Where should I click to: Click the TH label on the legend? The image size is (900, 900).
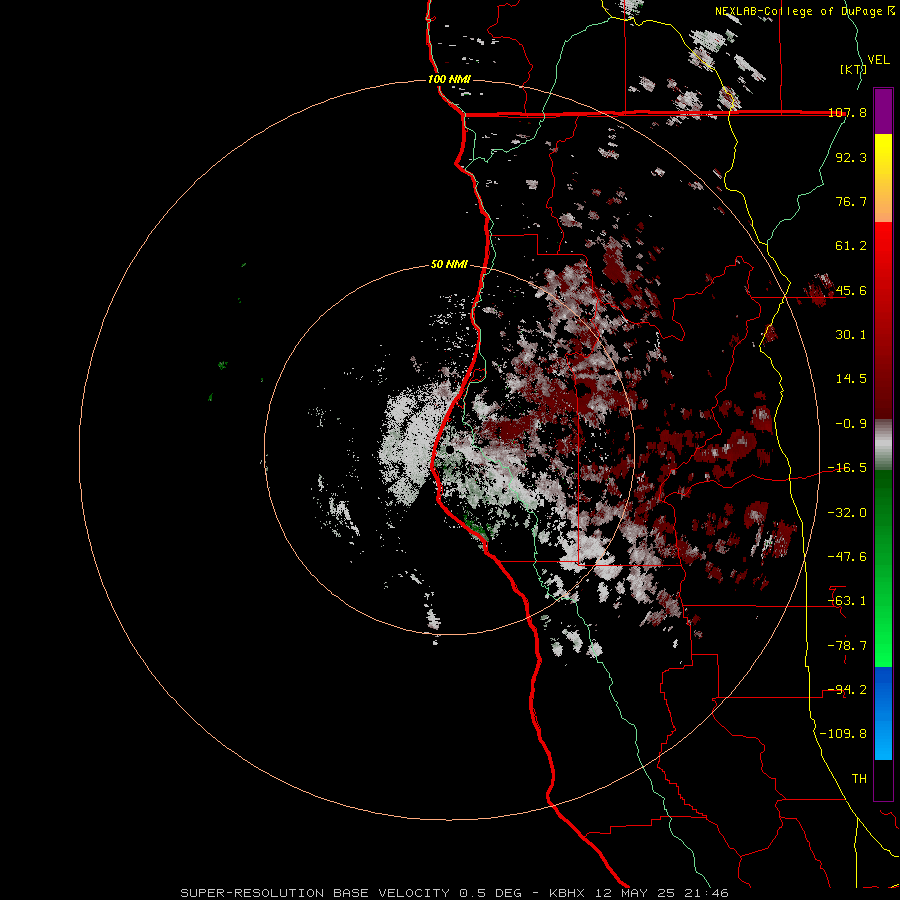click(859, 778)
